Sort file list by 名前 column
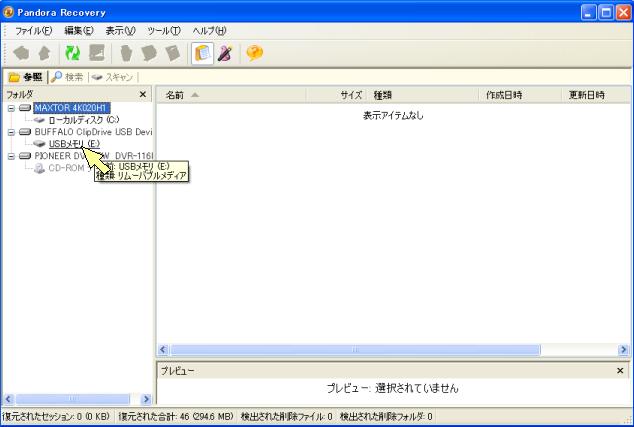This screenshot has height=427, width=634. pos(231,95)
